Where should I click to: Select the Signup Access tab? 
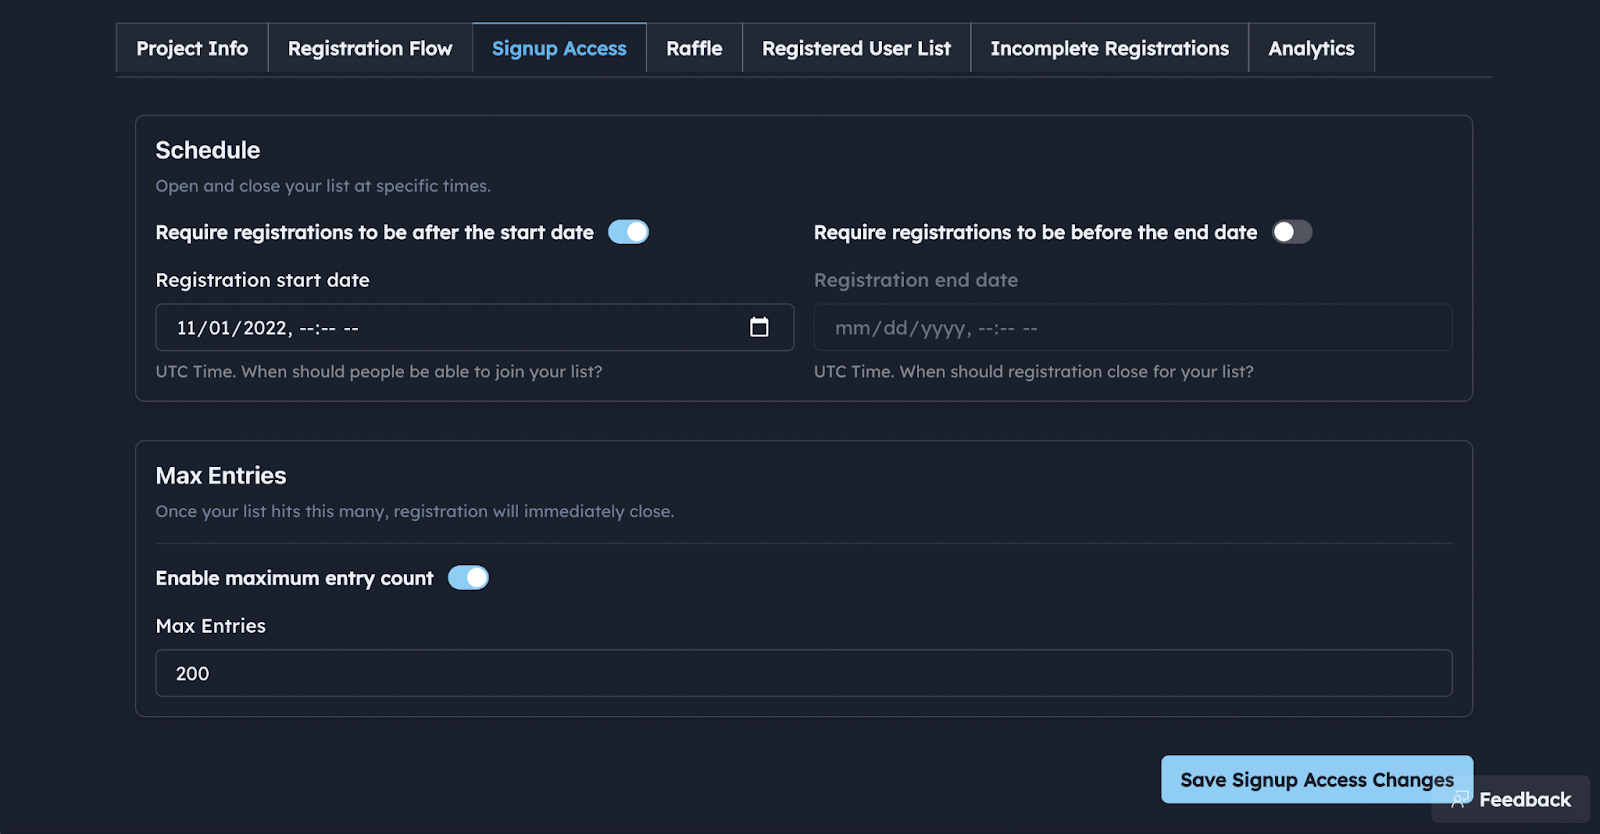click(559, 48)
